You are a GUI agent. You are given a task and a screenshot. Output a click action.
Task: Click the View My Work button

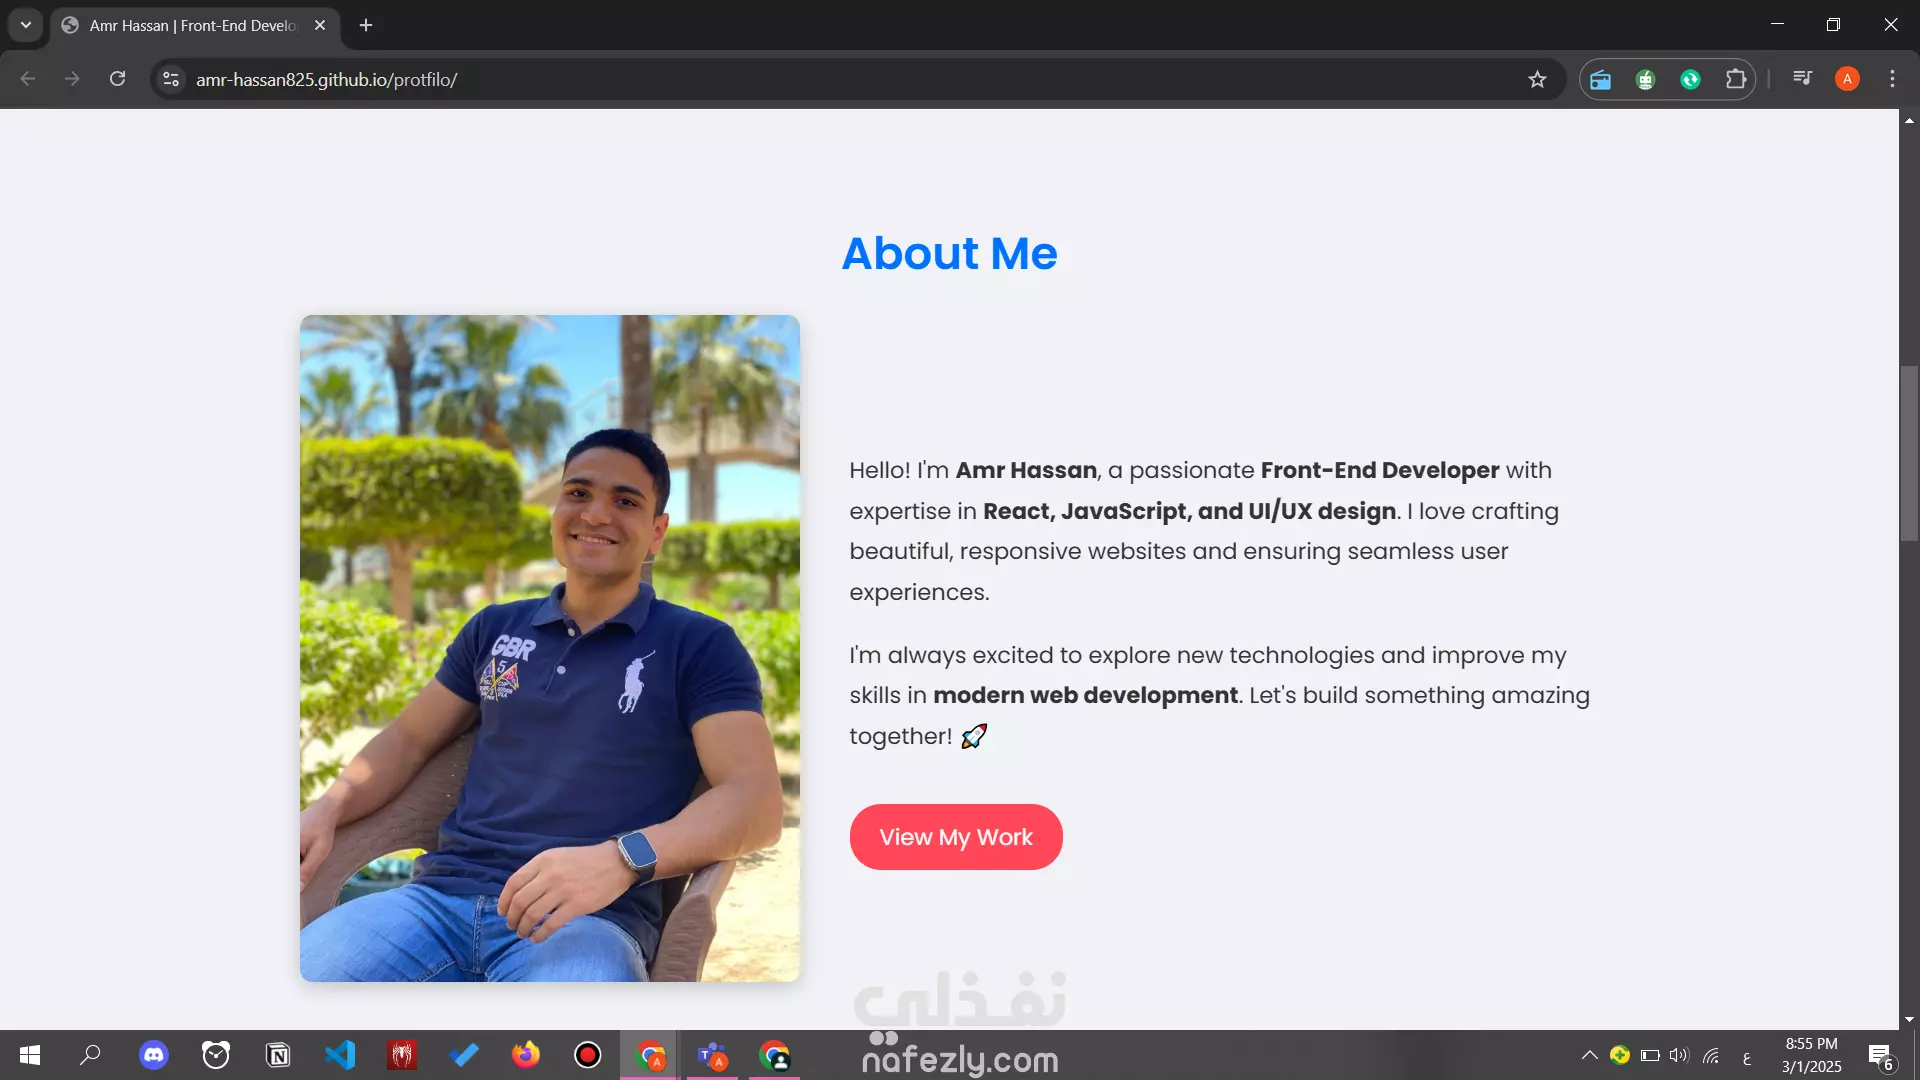coord(955,837)
